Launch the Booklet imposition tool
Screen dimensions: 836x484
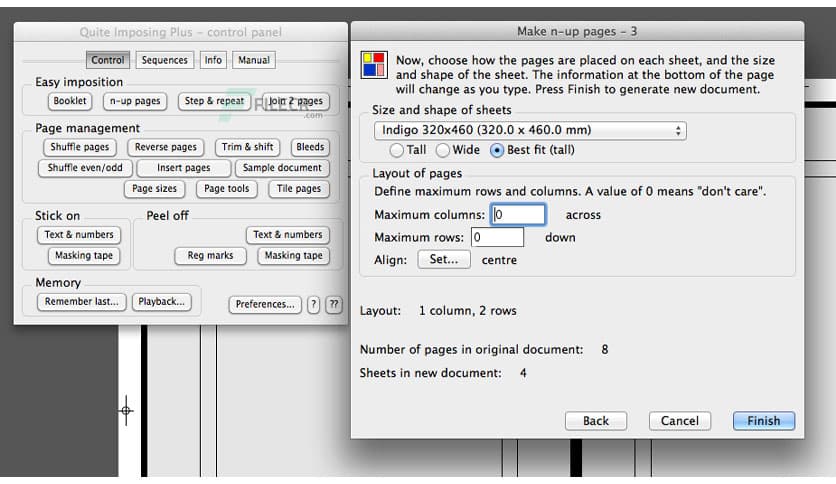pos(70,101)
